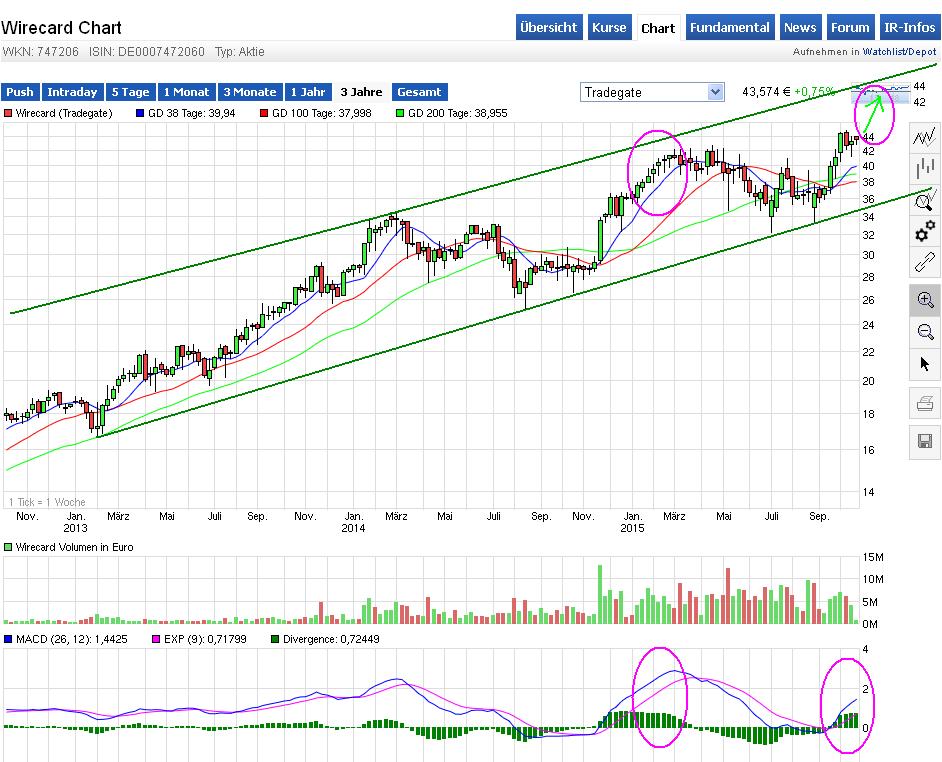Click the GD 200 Tage: 38,955 label

click(x=458, y=113)
